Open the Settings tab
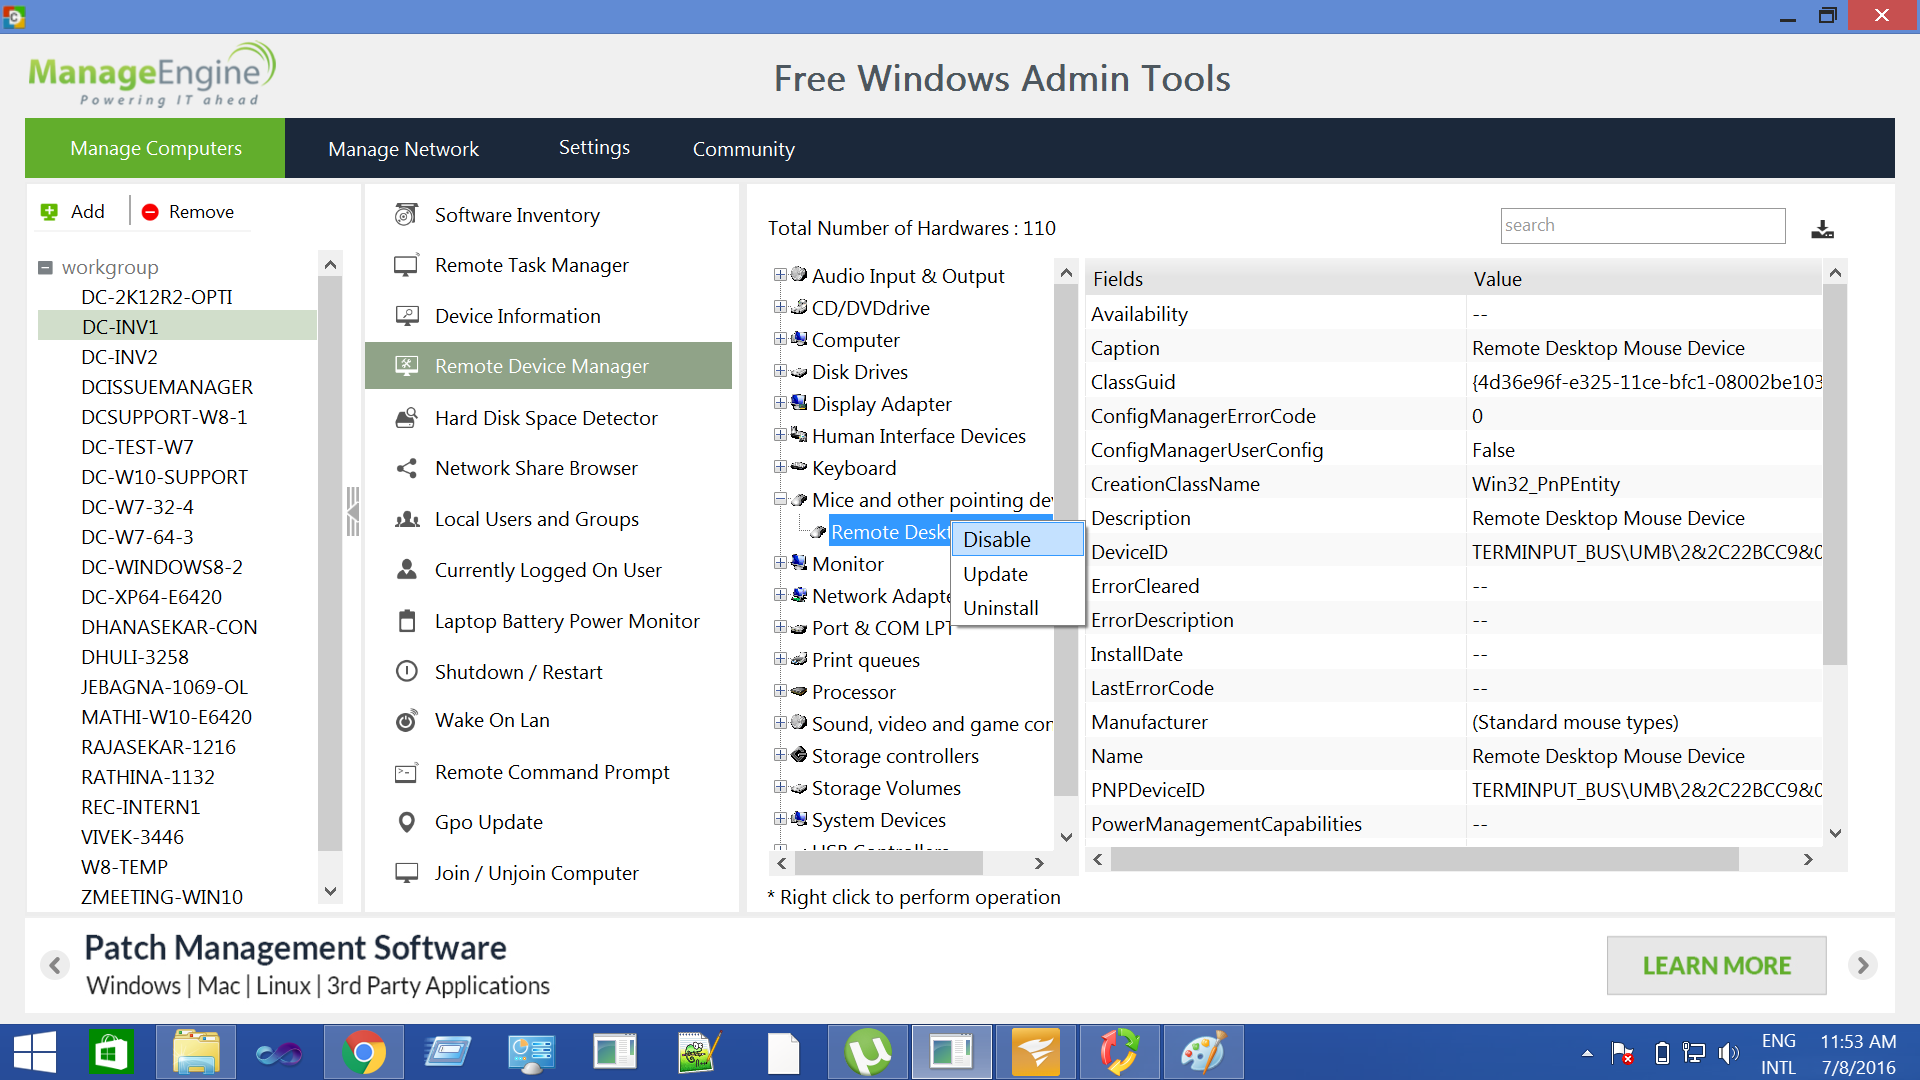Screen dimensions: 1920x1080 [594, 148]
